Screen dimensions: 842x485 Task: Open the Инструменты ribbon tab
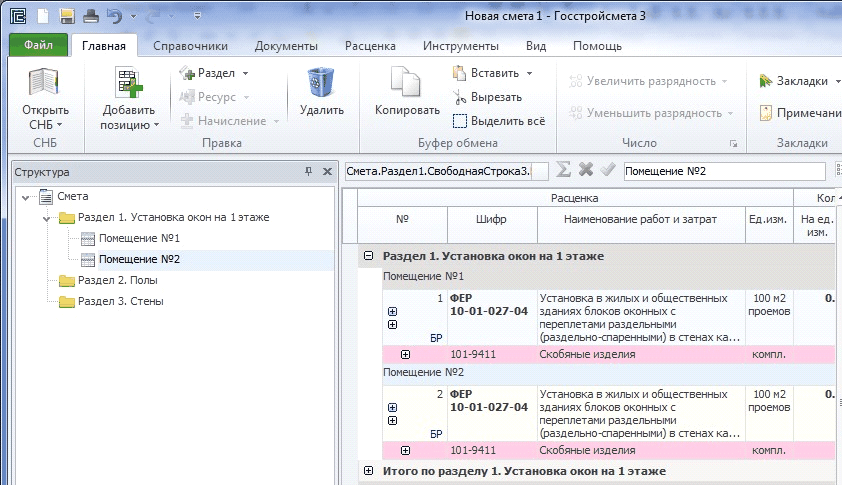coord(461,46)
